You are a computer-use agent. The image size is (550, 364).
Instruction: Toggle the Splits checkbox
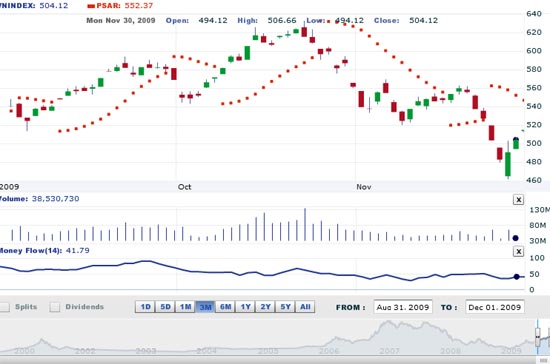click(4, 307)
